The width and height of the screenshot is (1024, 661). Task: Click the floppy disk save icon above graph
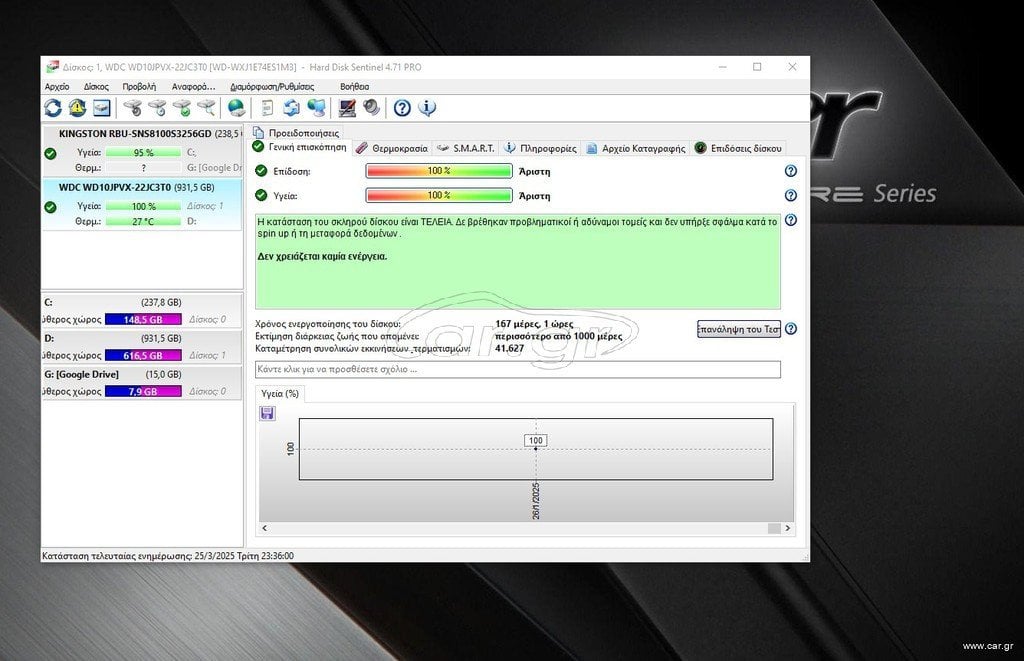[267, 413]
